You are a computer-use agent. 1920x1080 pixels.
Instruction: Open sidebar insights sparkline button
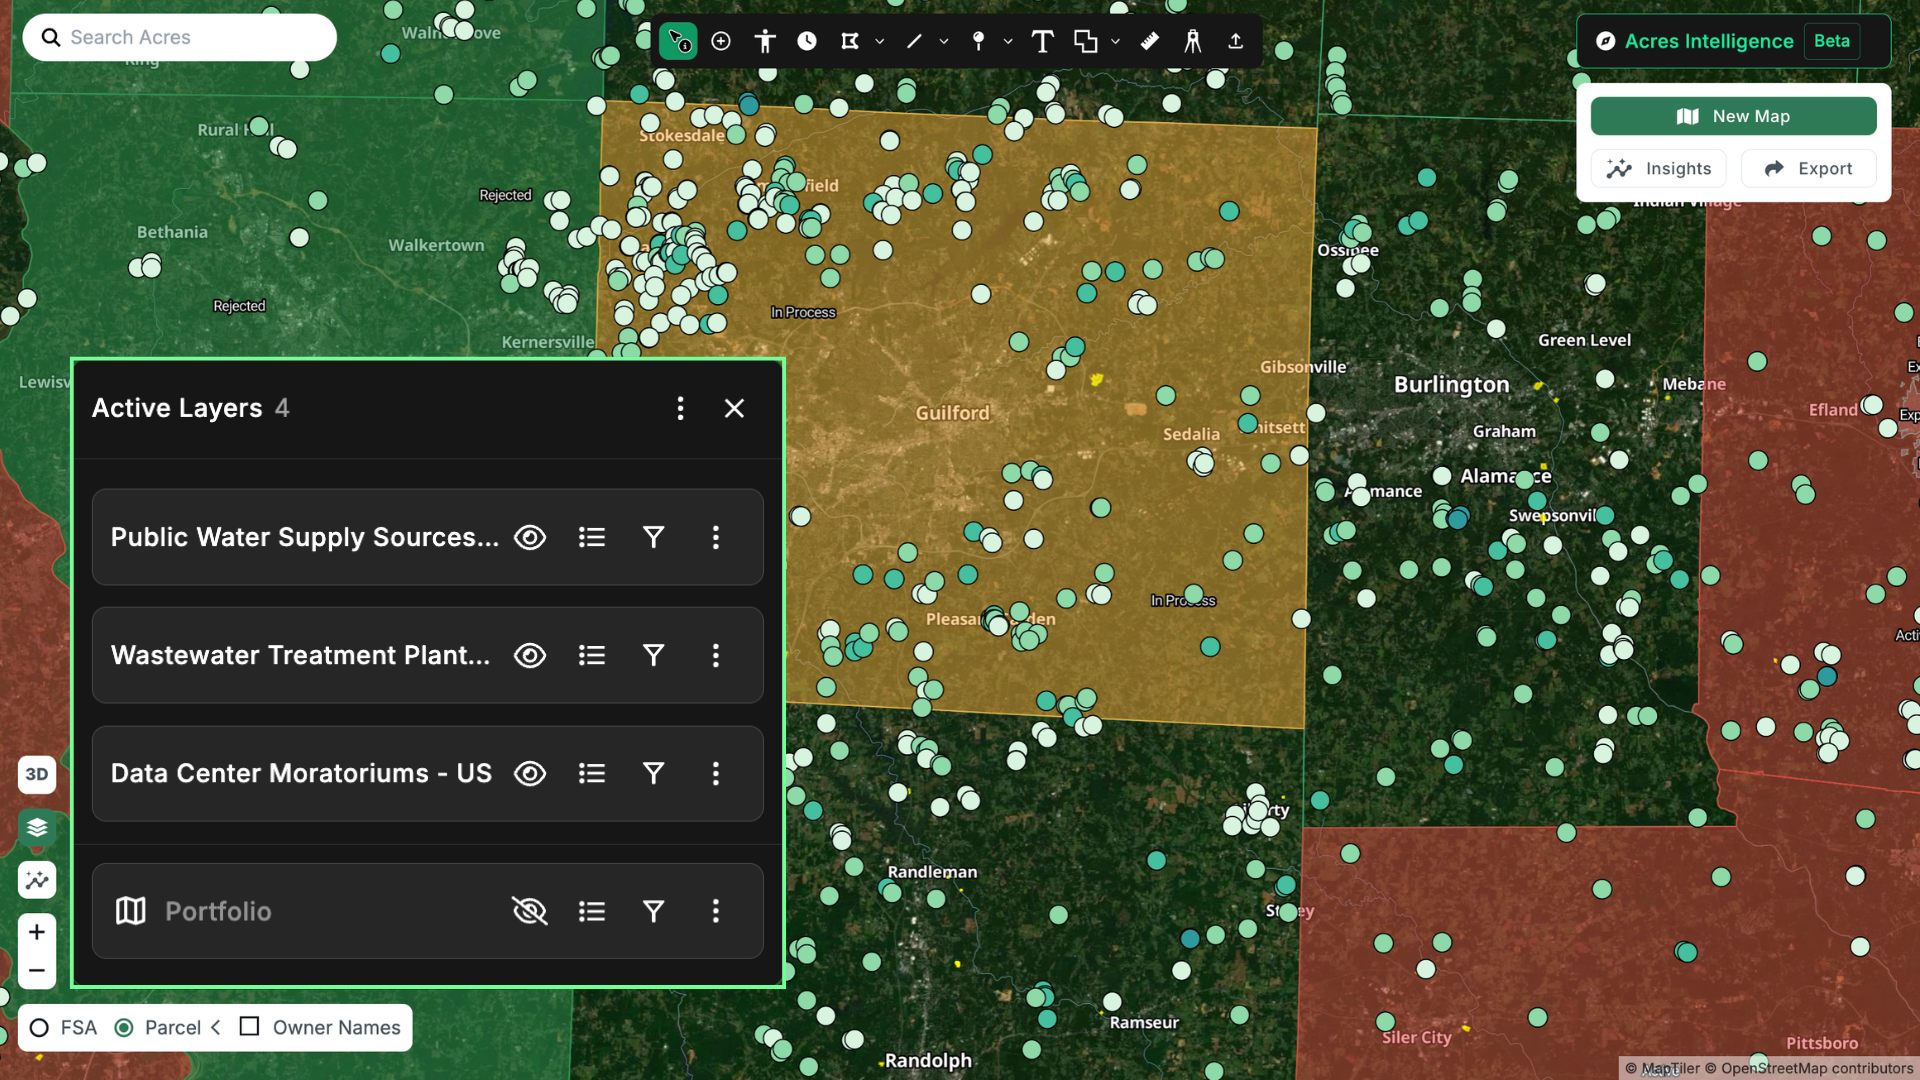point(37,881)
